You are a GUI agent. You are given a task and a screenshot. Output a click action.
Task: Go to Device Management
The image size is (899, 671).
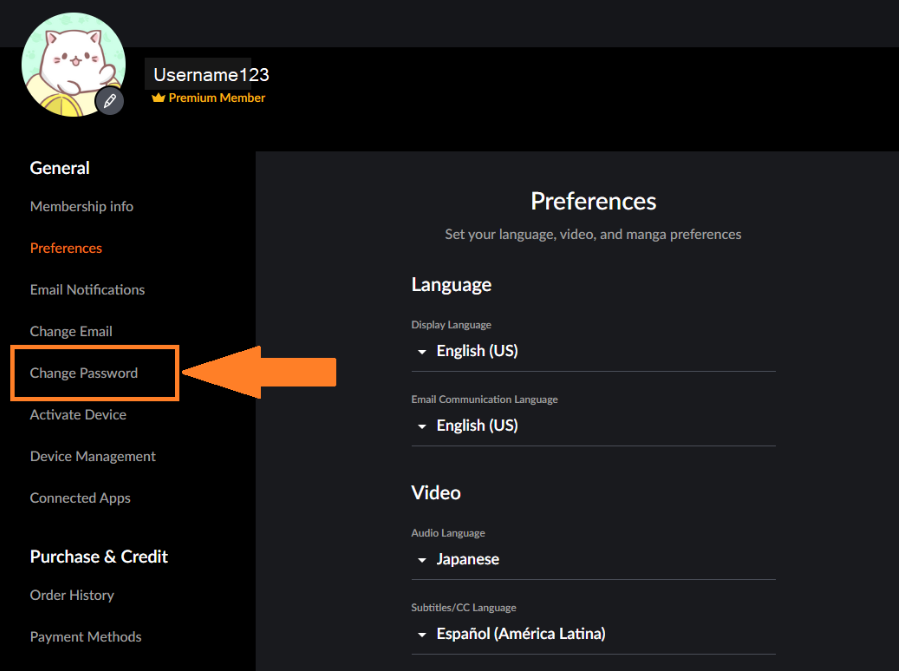coord(93,456)
